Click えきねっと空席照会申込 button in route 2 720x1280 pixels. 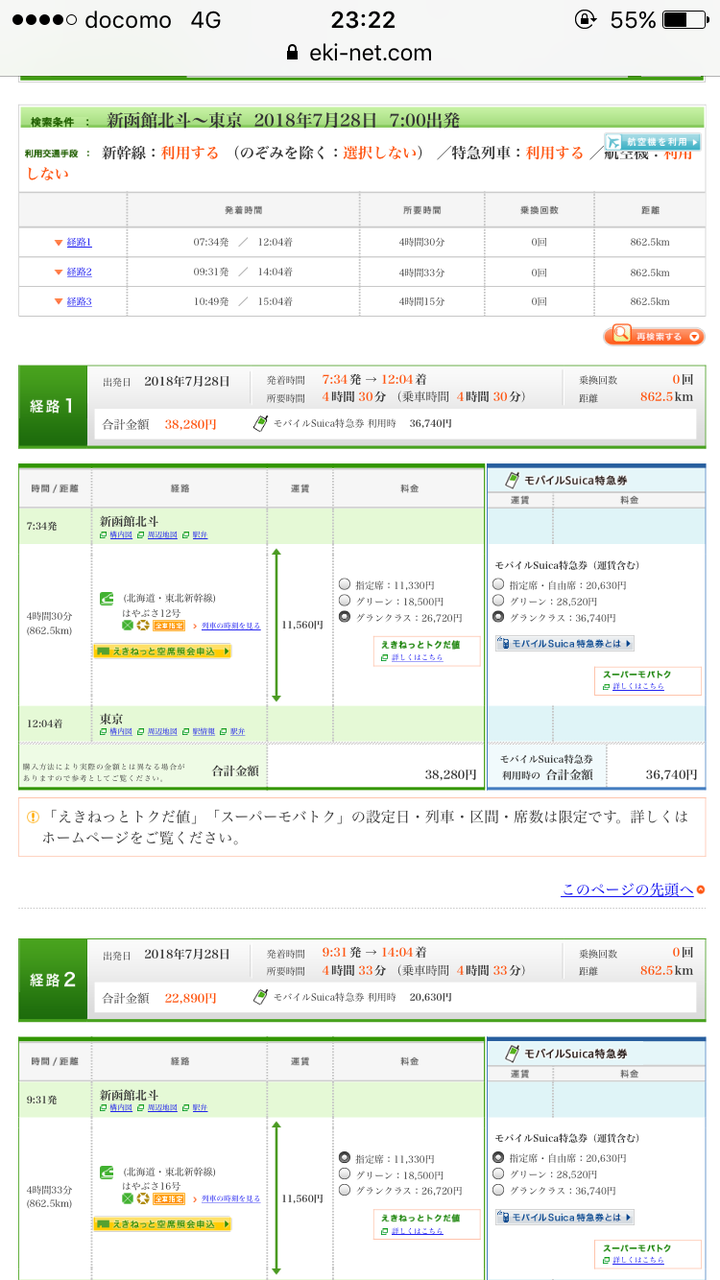tap(163, 1224)
